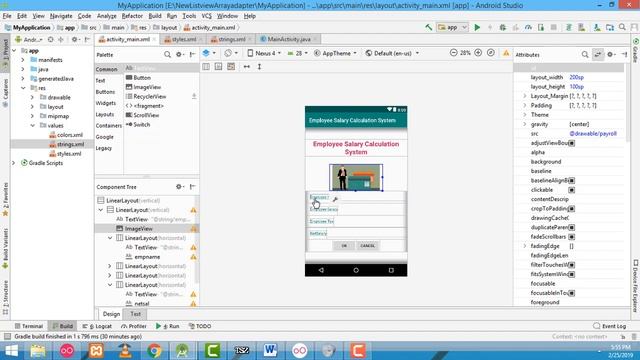Open the Logcat tool window
The height and width of the screenshot is (360, 640).
tap(97, 326)
